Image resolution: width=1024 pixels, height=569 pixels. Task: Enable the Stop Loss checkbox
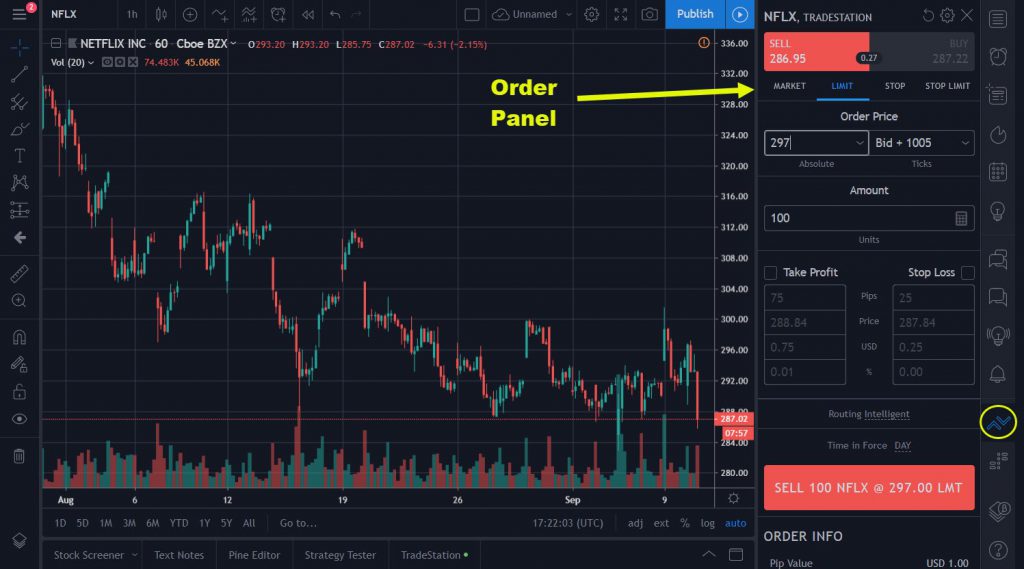click(x=967, y=273)
